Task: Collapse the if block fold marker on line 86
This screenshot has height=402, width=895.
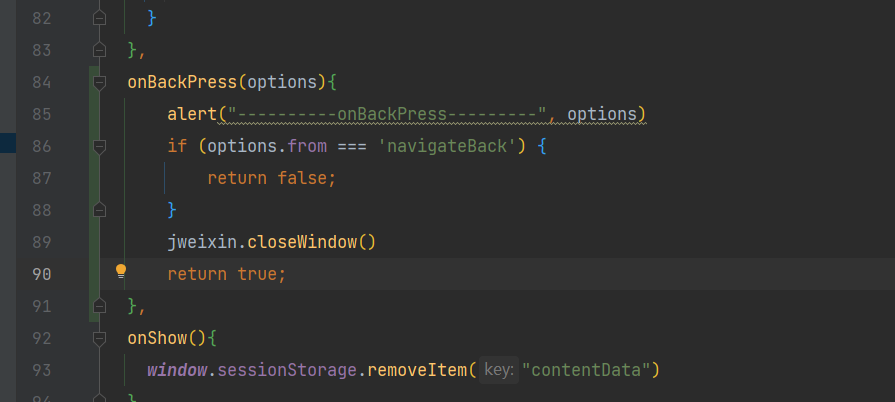Action: (99, 147)
